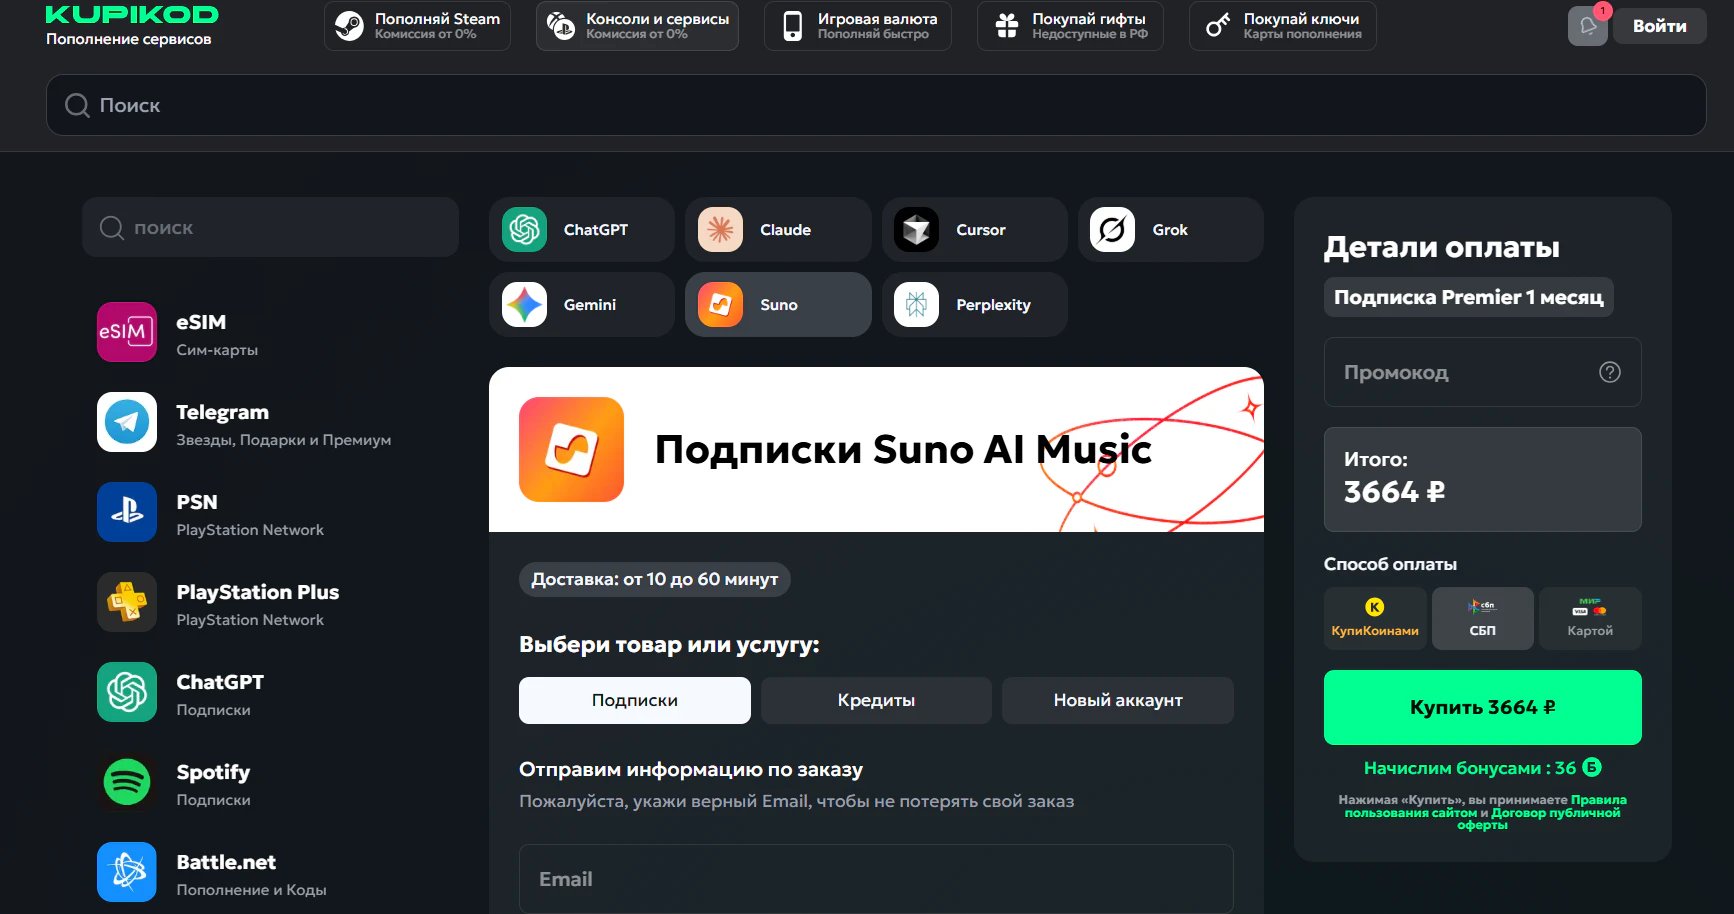The height and width of the screenshot is (914, 1734).
Task: Switch to the Подписки tab
Action: [635, 700]
